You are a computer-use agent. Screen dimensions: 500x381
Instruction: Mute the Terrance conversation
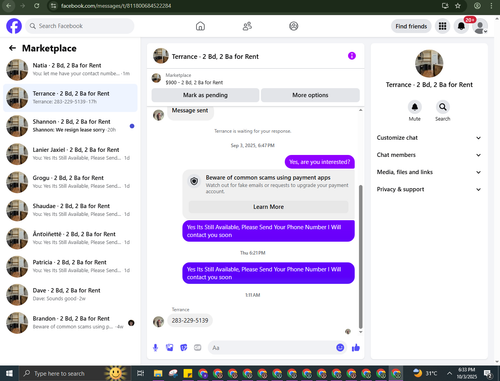[x=415, y=107]
